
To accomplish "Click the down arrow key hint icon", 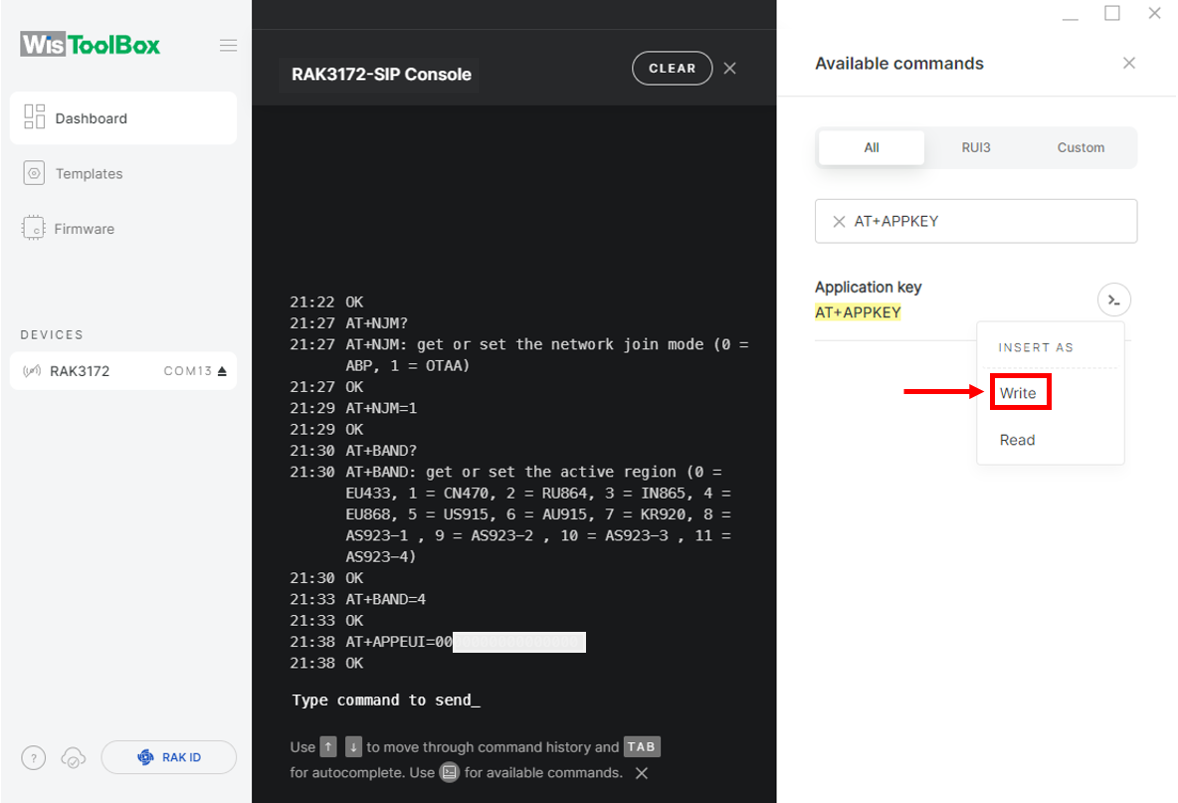I will click(x=353, y=747).
